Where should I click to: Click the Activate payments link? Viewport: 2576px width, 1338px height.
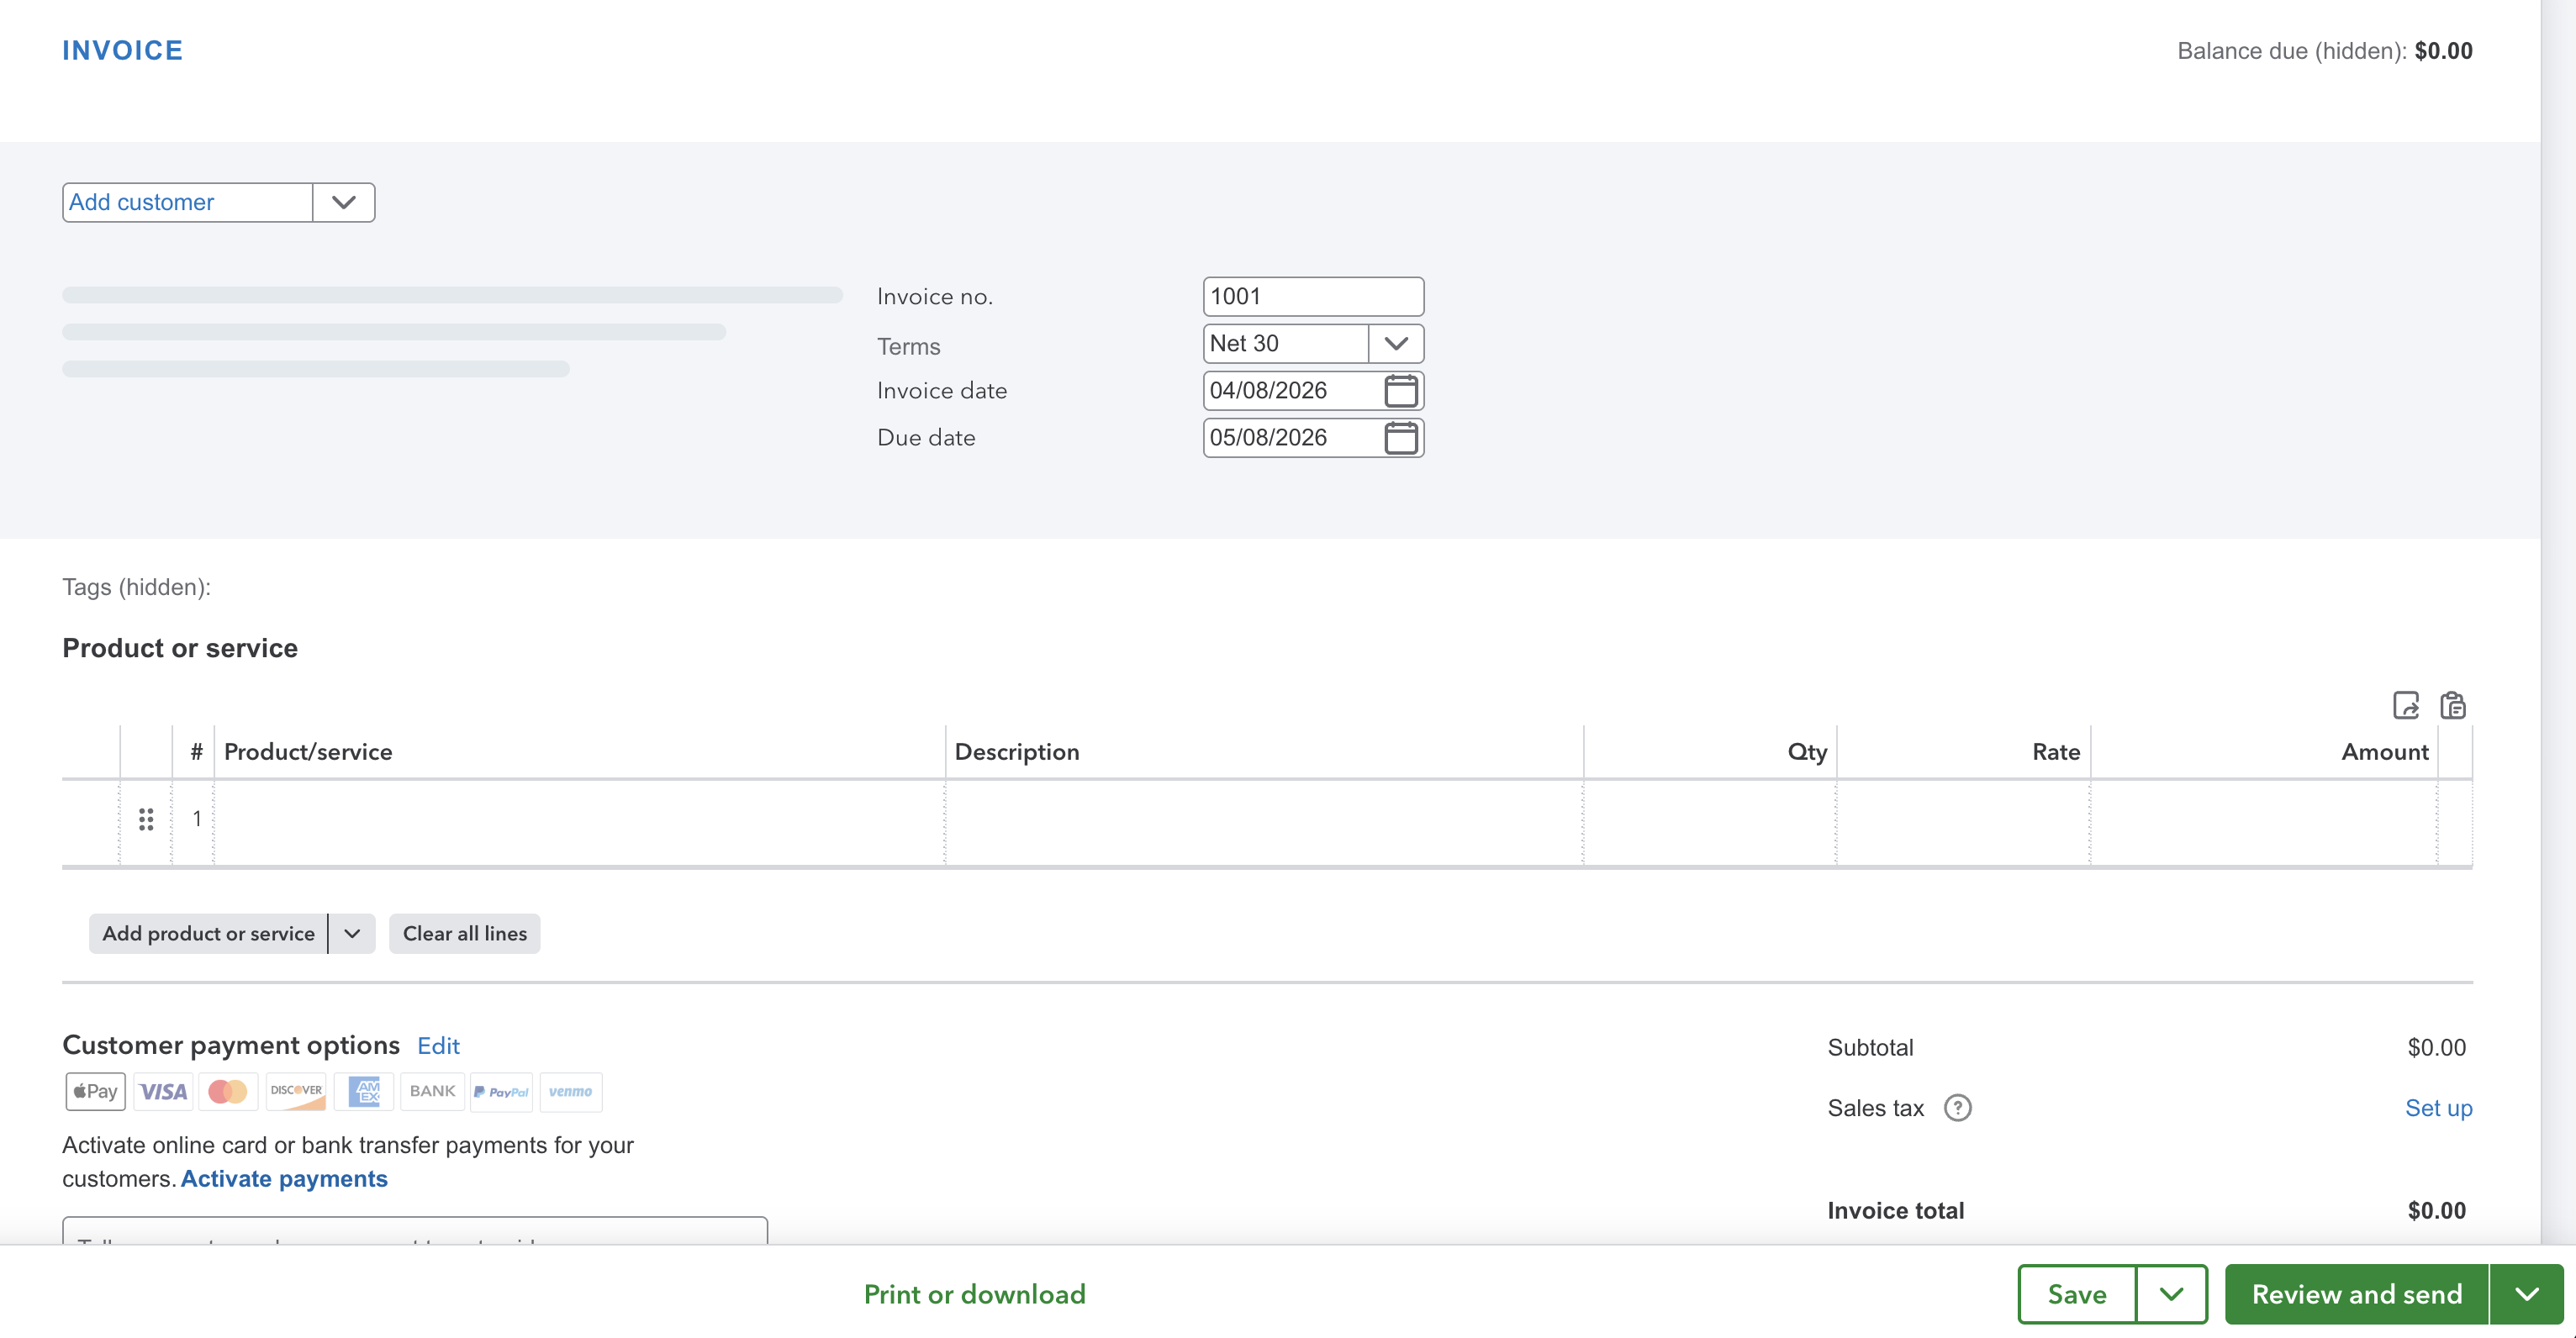(x=283, y=1178)
